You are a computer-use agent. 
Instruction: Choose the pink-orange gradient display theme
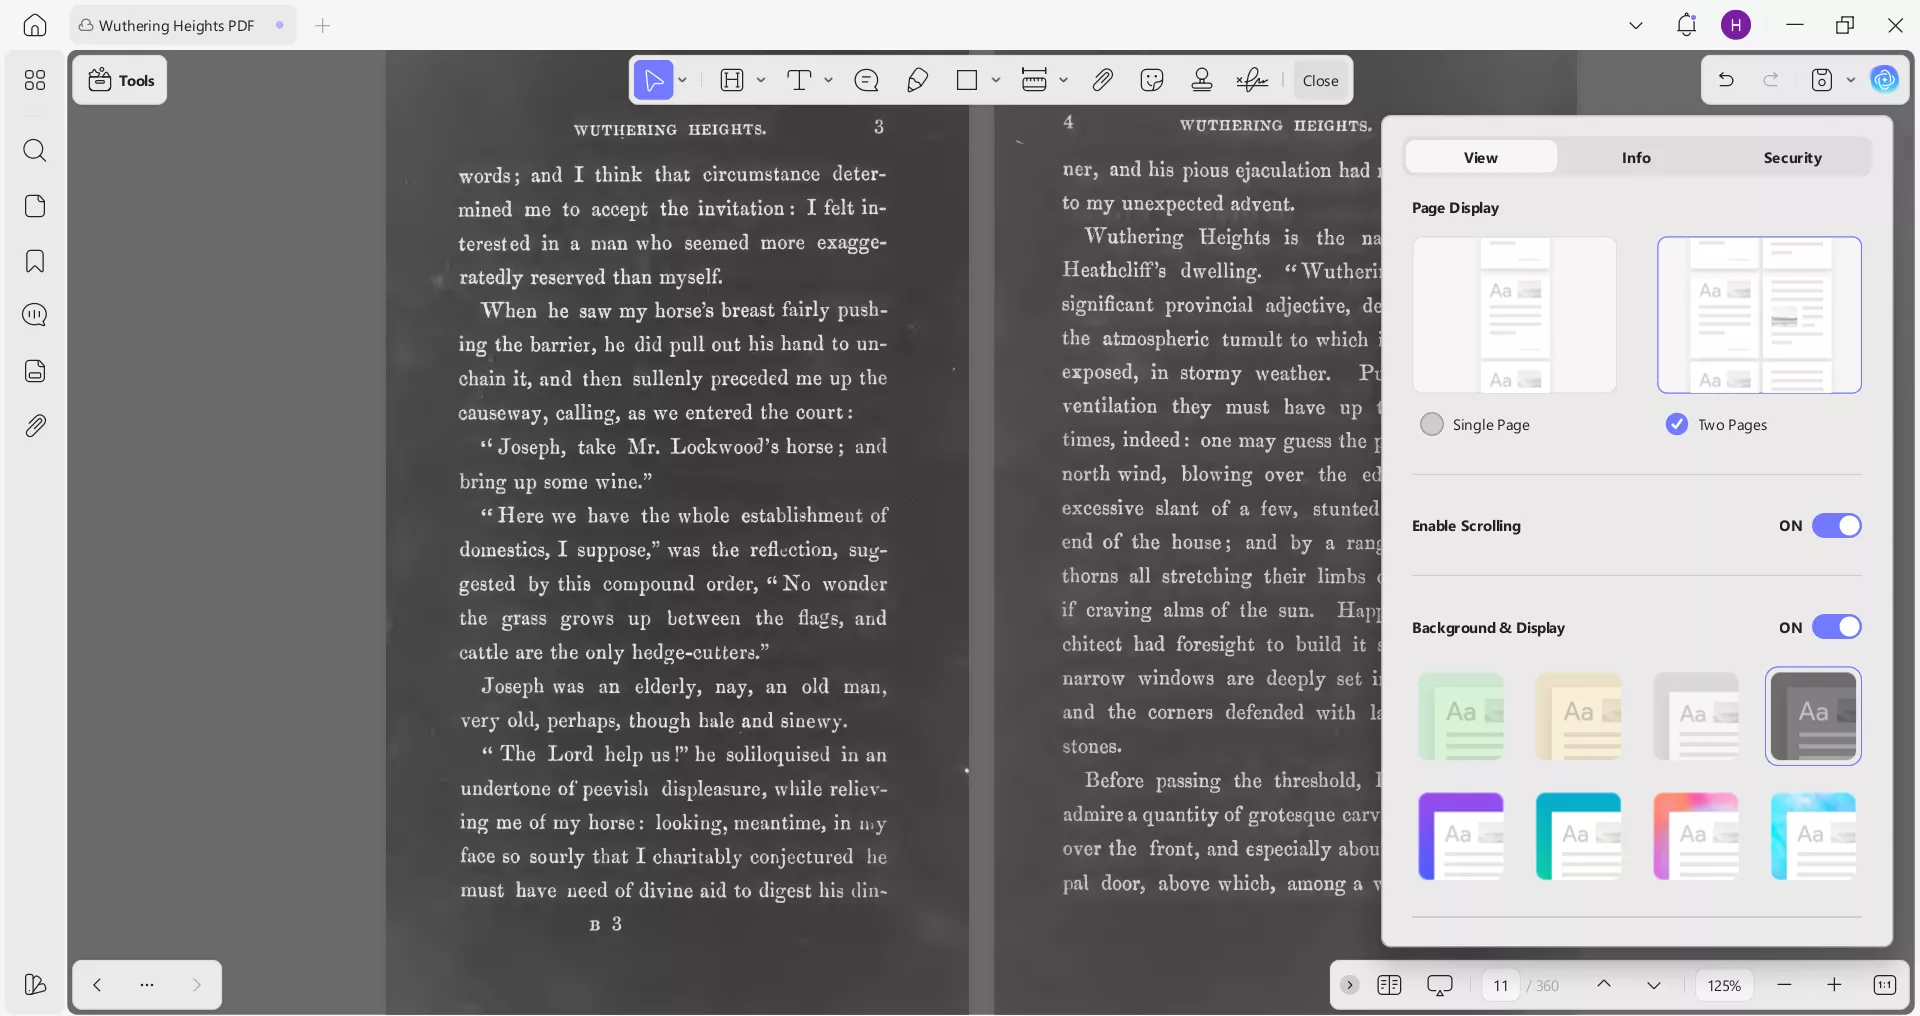point(1696,836)
